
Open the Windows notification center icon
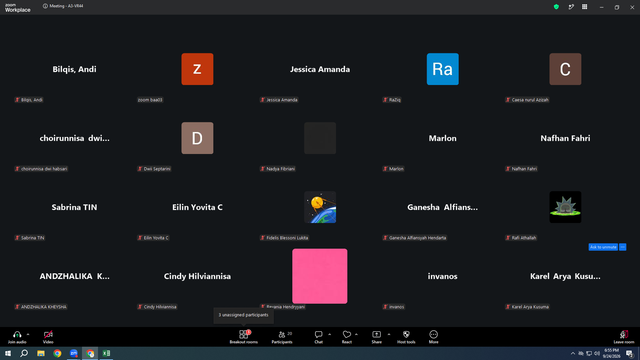[630, 353]
